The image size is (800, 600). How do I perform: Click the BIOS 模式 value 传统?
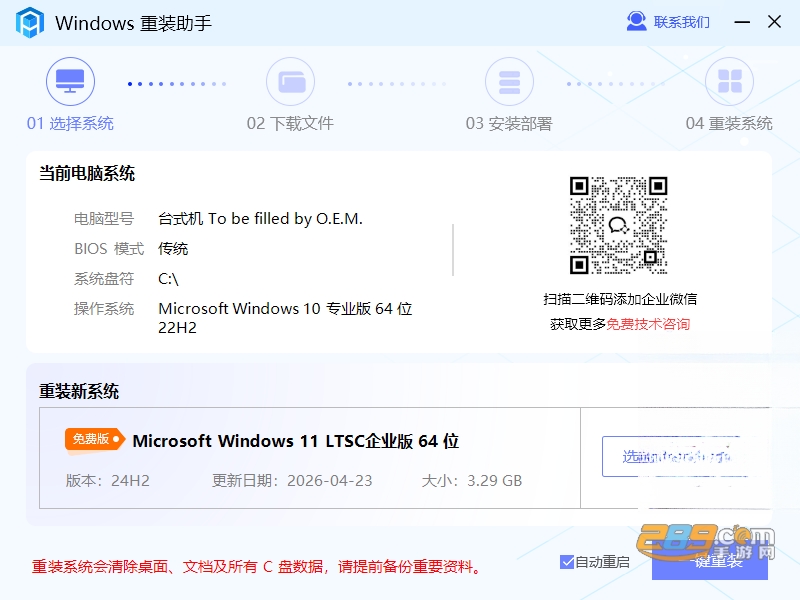pyautogui.click(x=173, y=249)
